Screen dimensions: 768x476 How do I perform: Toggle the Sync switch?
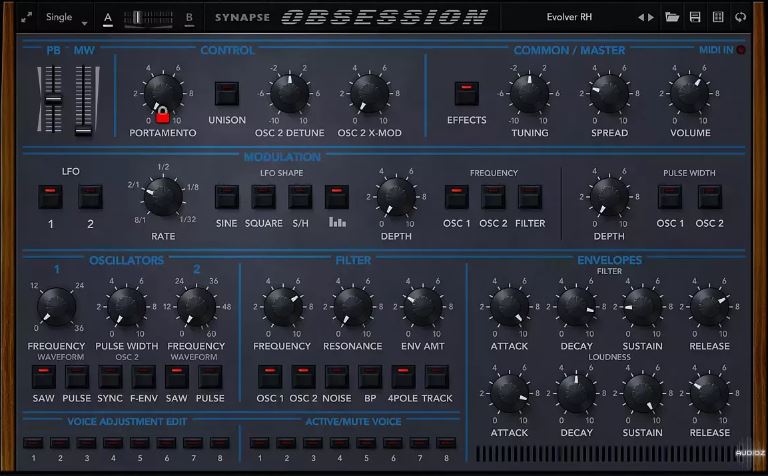click(x=110, y=377)
